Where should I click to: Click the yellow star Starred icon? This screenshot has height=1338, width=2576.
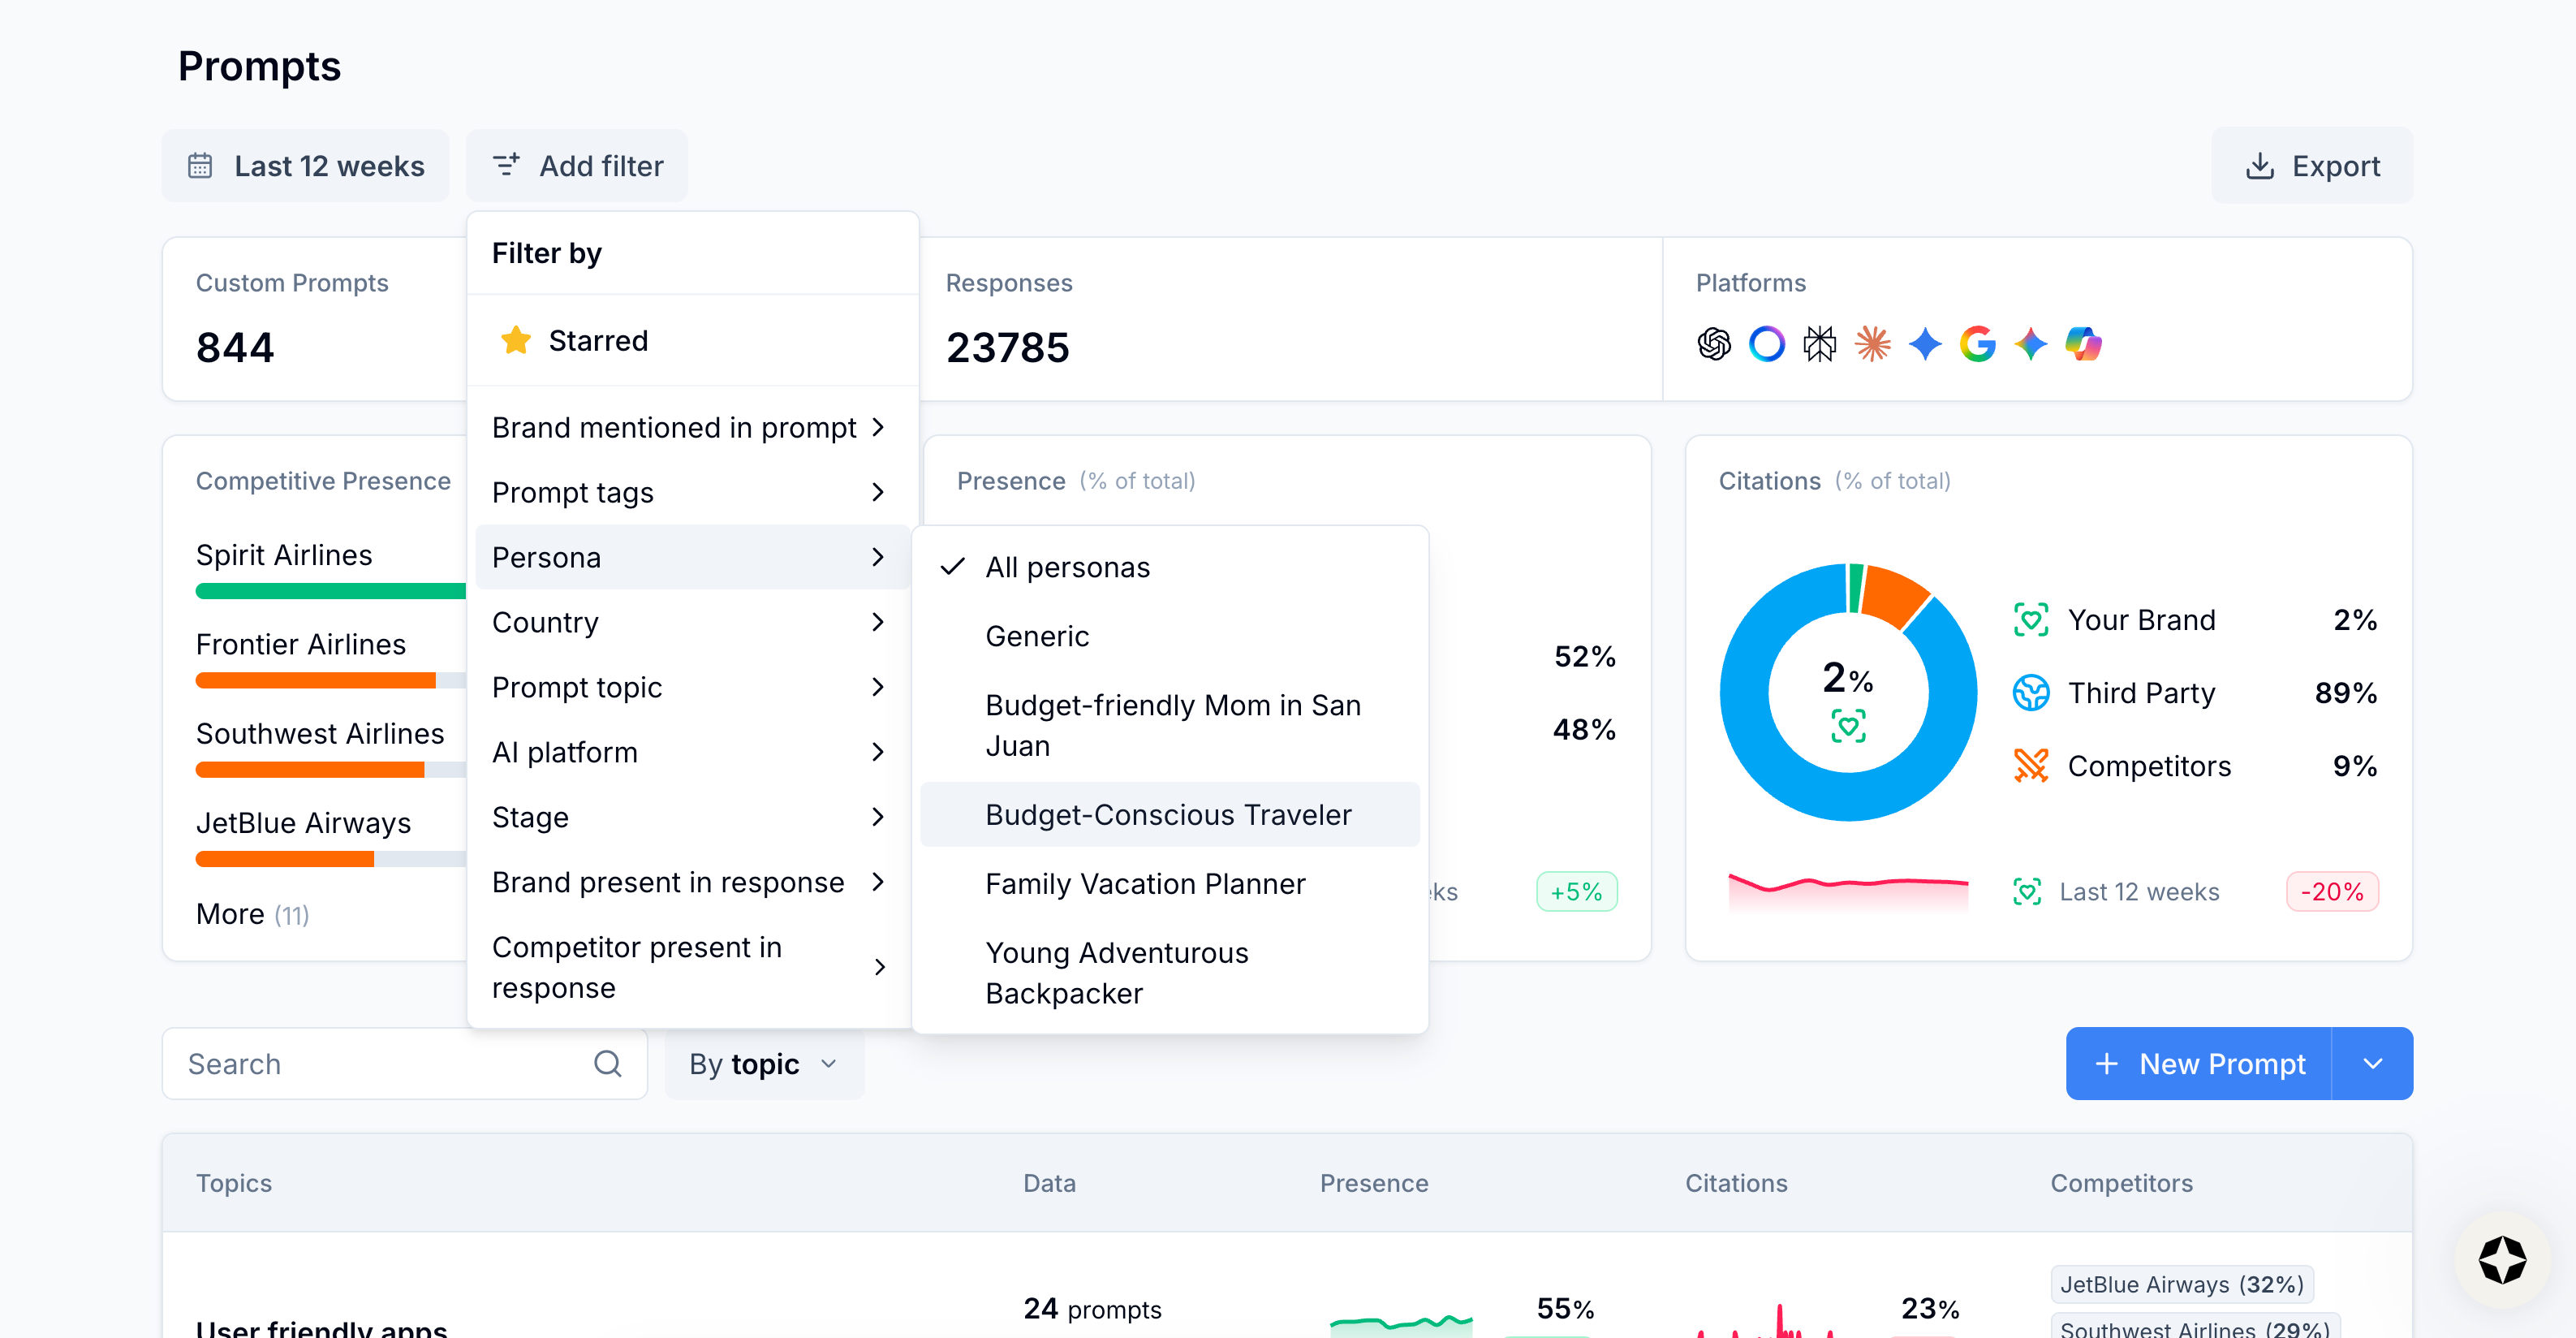pyautogui.click(x=516, y=340)
